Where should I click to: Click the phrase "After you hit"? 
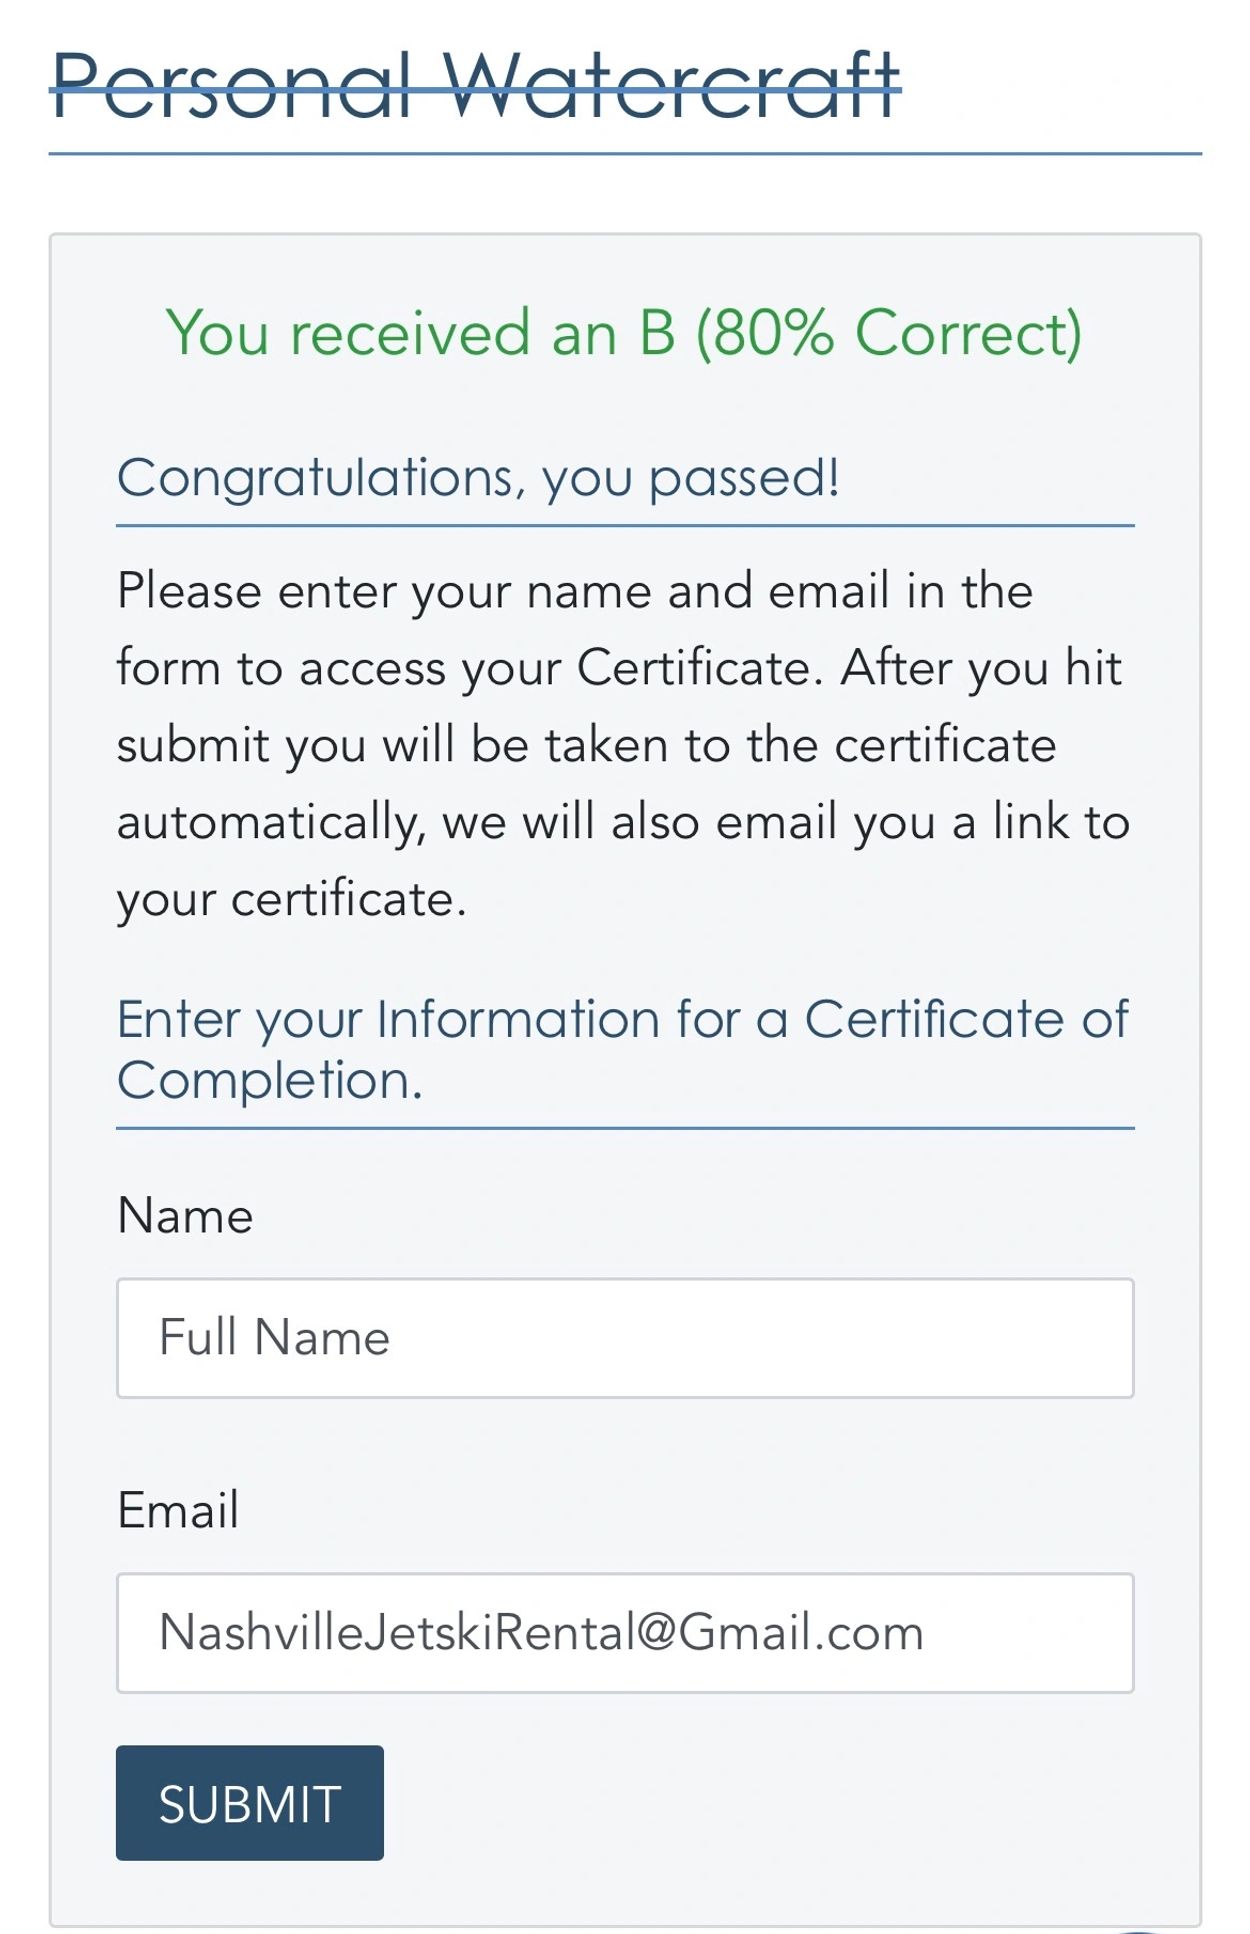(981, 668)
